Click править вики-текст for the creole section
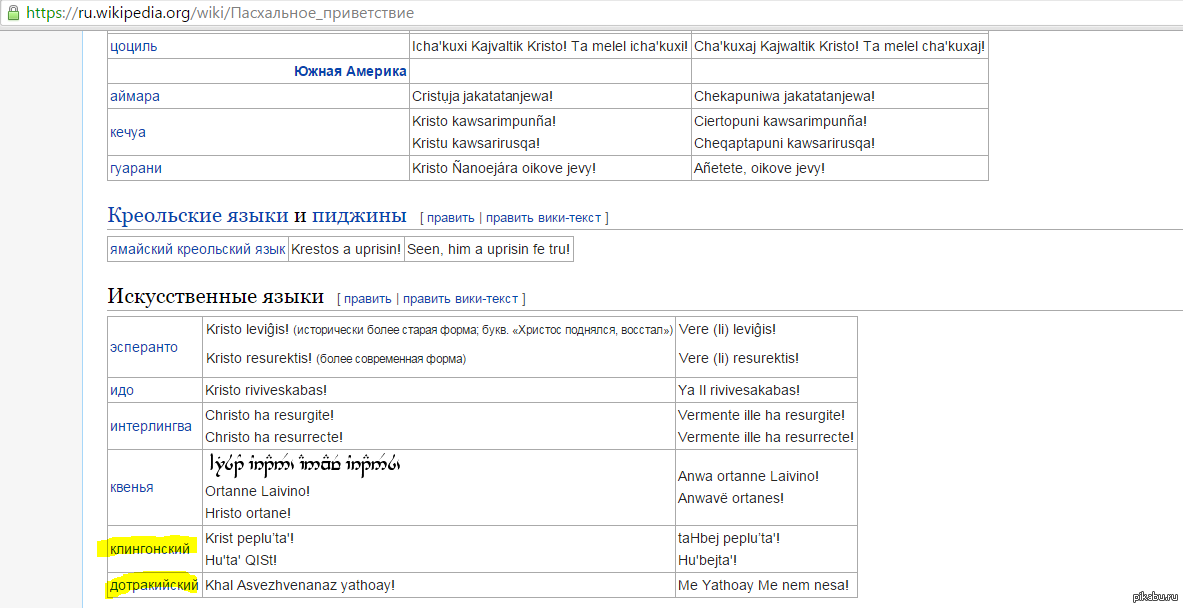This screenshot has width=1183, height=608. click(544, 217)
